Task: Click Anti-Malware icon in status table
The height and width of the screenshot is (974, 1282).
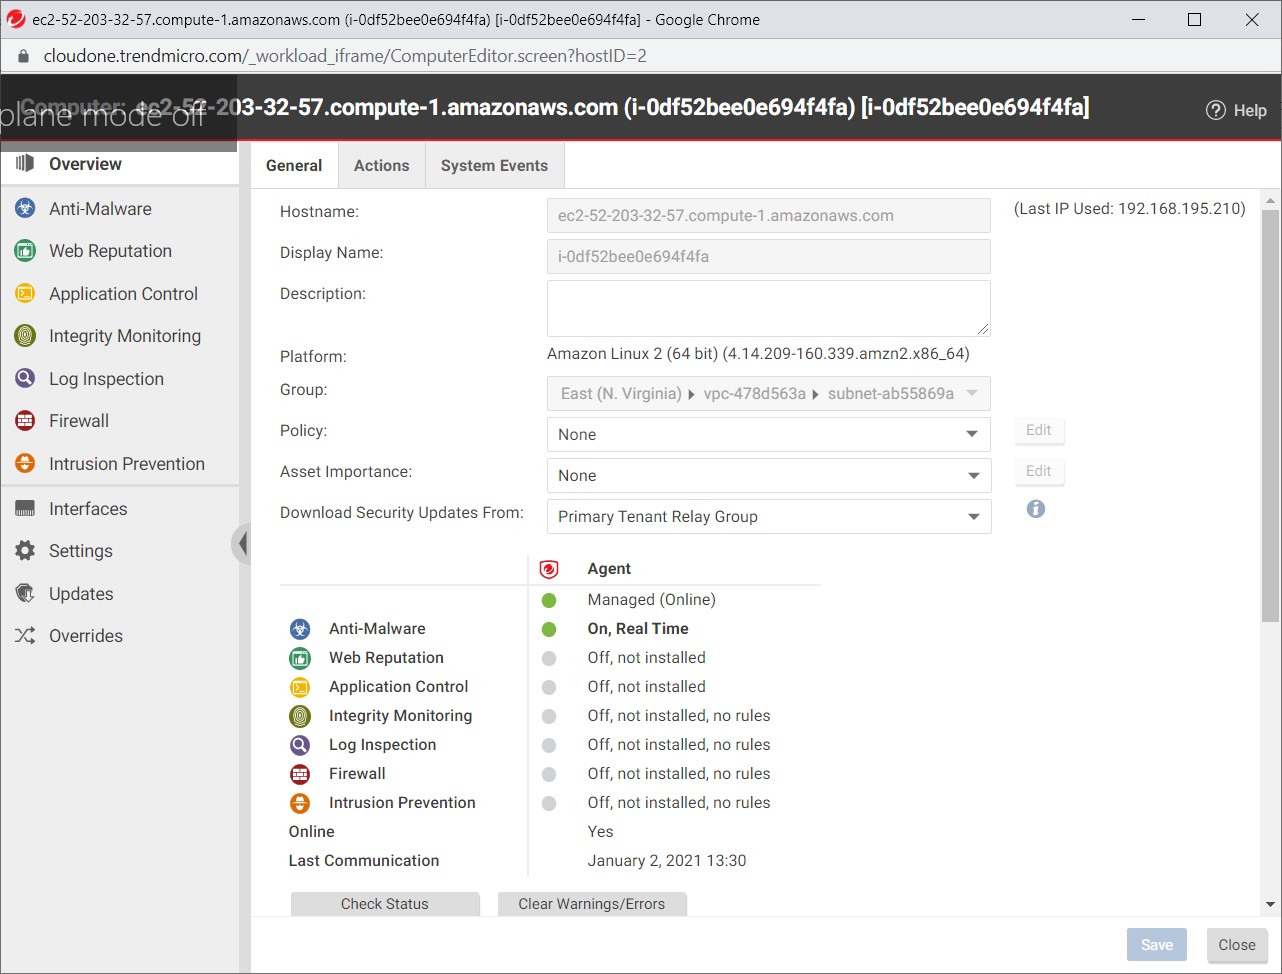Action: 300,629
